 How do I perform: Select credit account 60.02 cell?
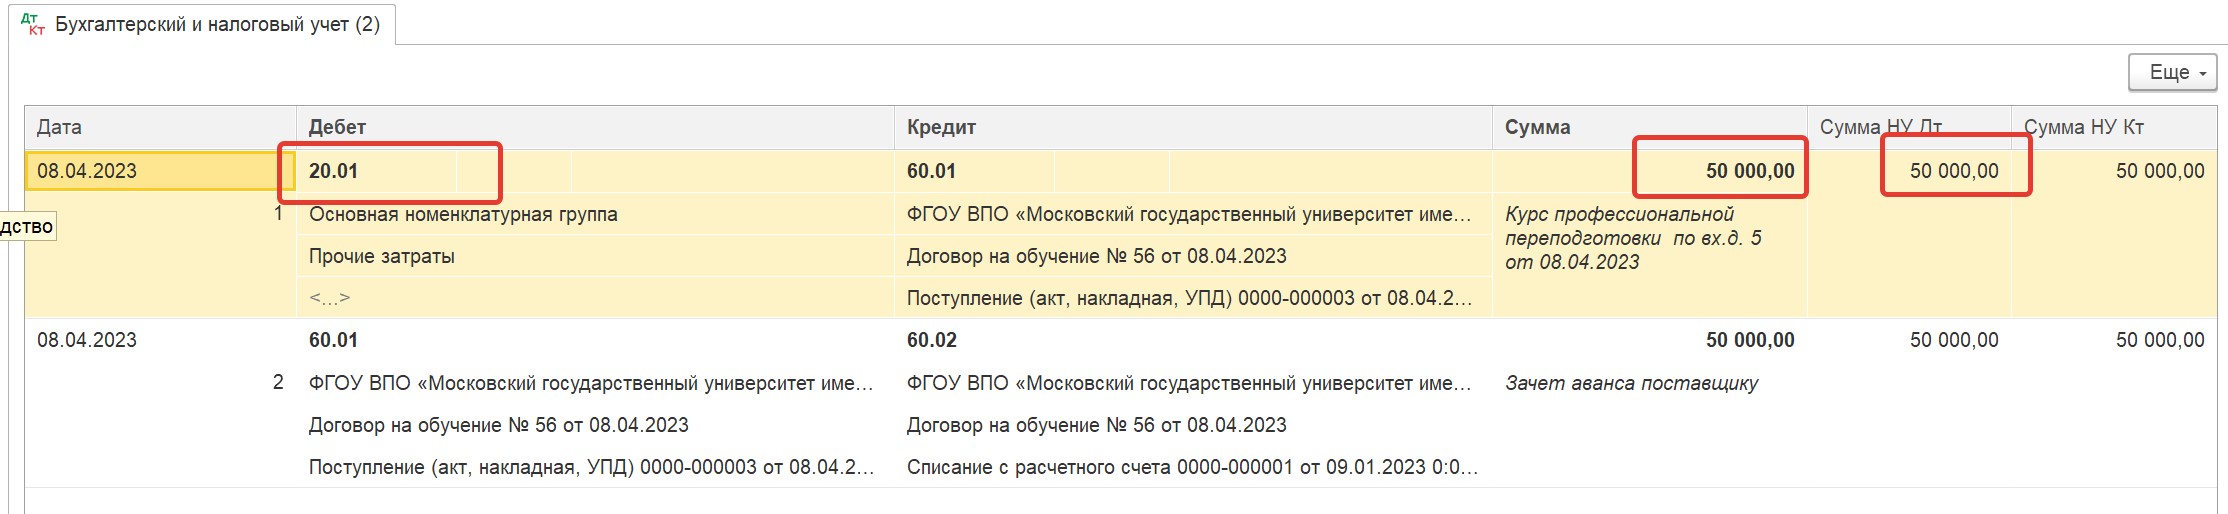[x=932, y=340]
